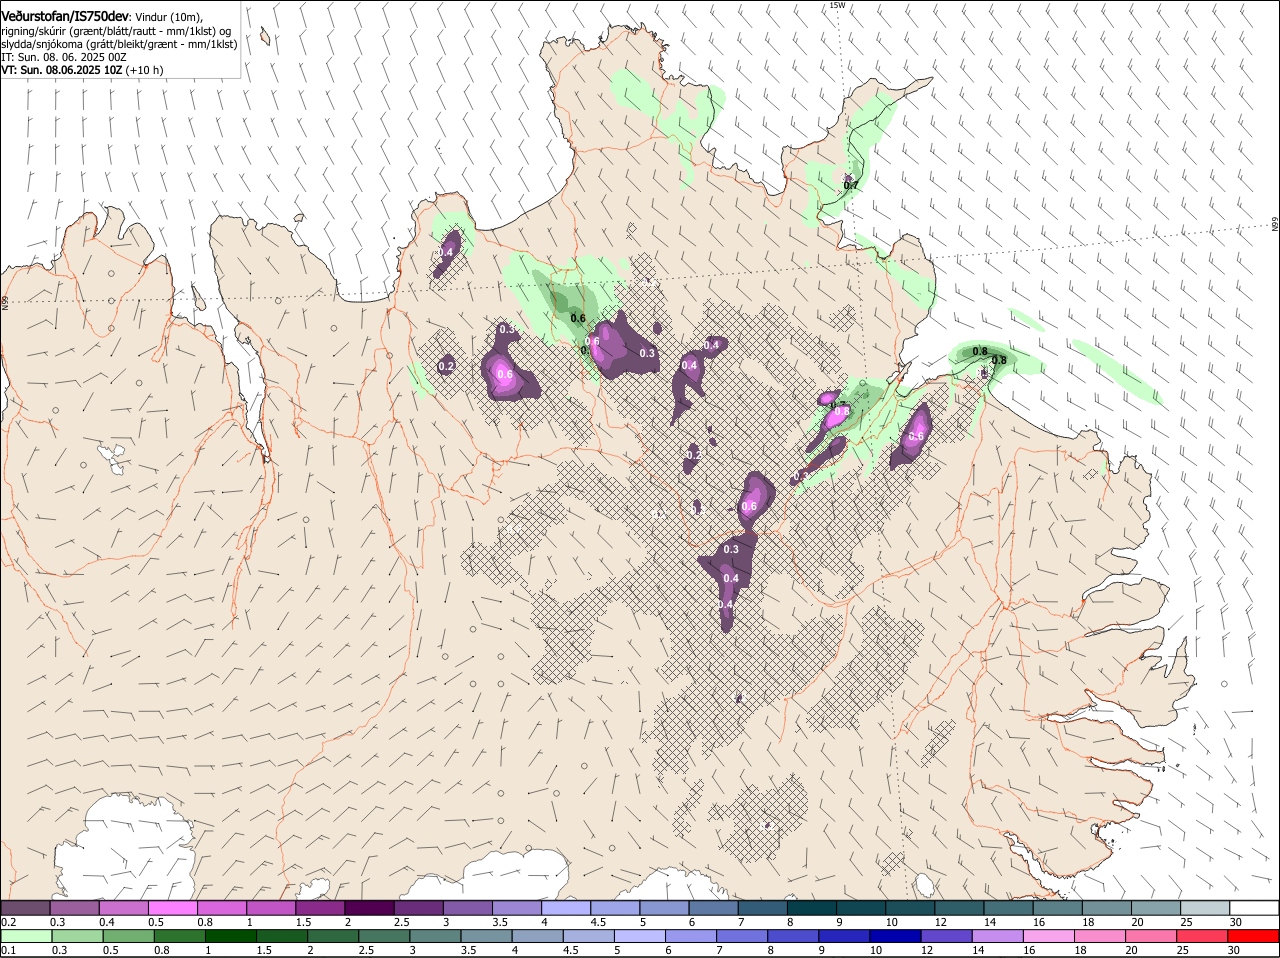Pick the dark teal swatch labeled 9 in the upper legend
The height and width of the screenshot is (958, 1280).
click(861, 908)
